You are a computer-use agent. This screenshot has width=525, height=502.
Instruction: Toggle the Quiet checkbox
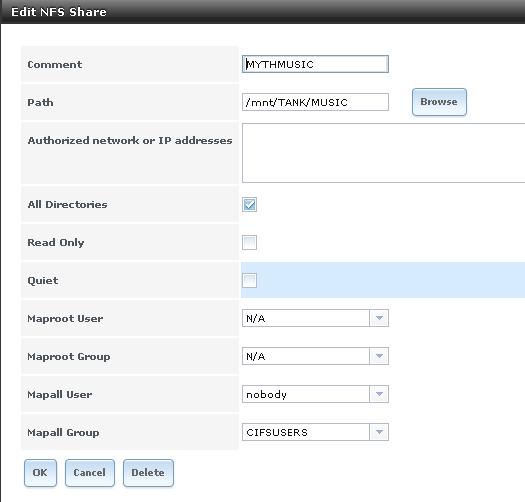pos(249,280)
